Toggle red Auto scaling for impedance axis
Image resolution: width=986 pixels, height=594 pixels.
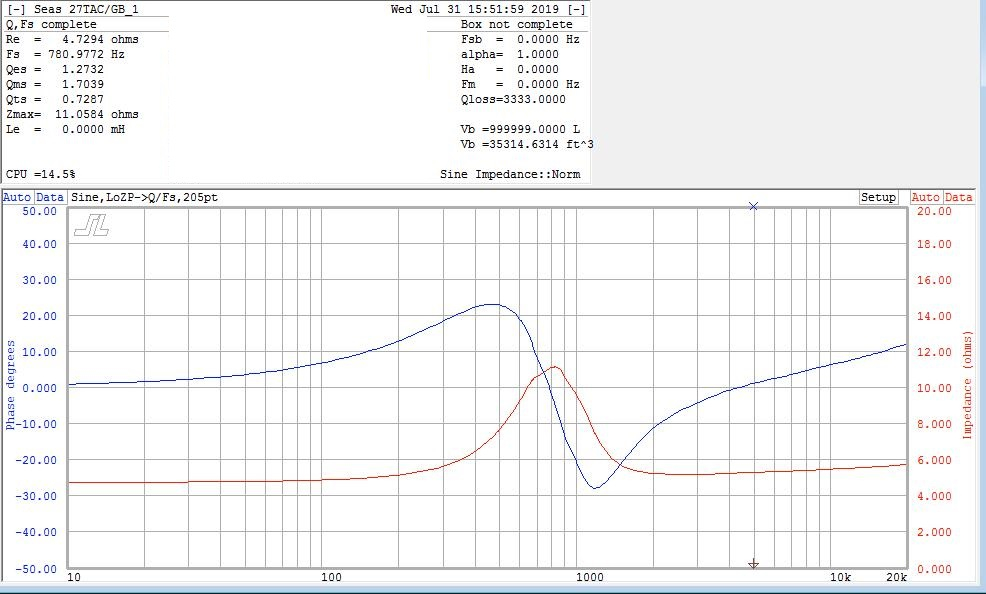pos(925,197)
